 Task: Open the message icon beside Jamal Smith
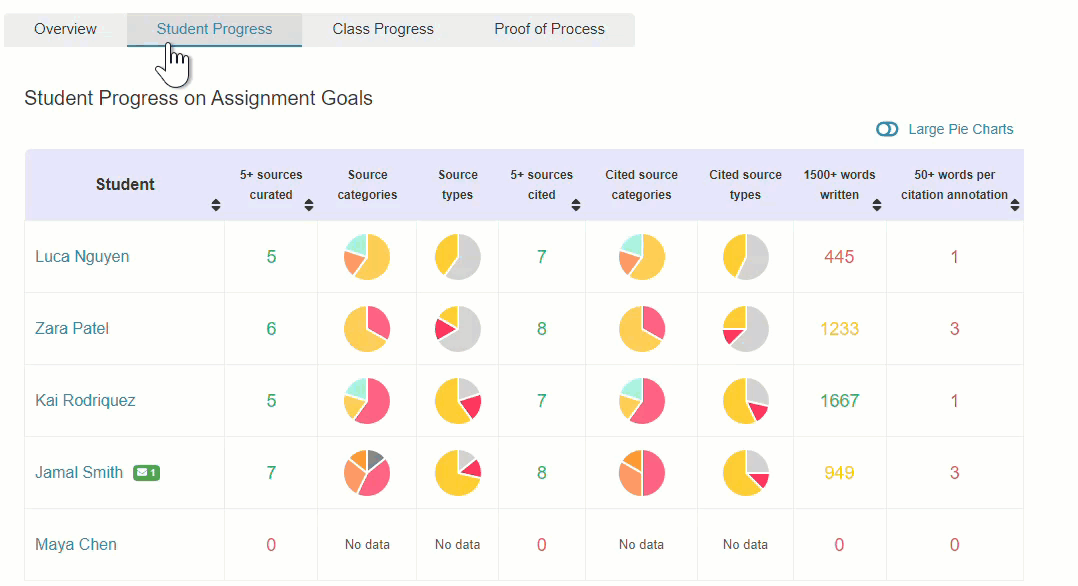[x=146, y=472]
